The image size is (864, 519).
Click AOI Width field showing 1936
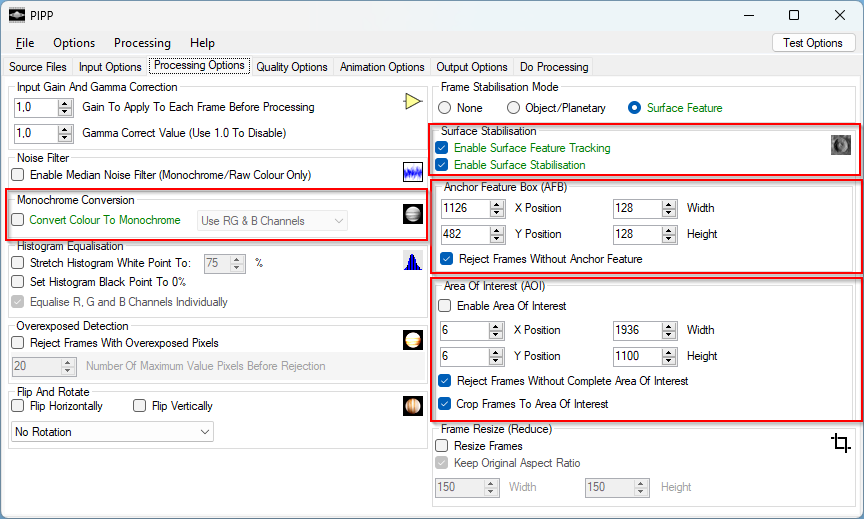click(x=637, y=330)
